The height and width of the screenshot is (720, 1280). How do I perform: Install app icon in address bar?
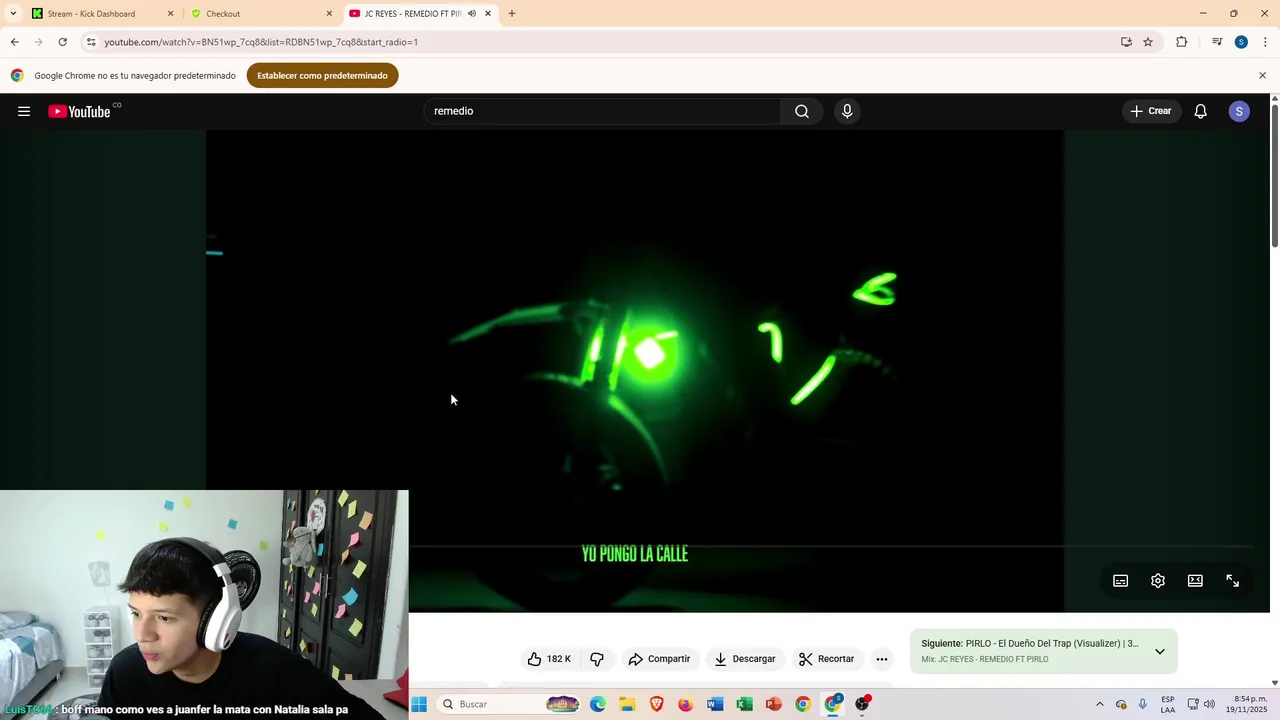pos(1126,42)
